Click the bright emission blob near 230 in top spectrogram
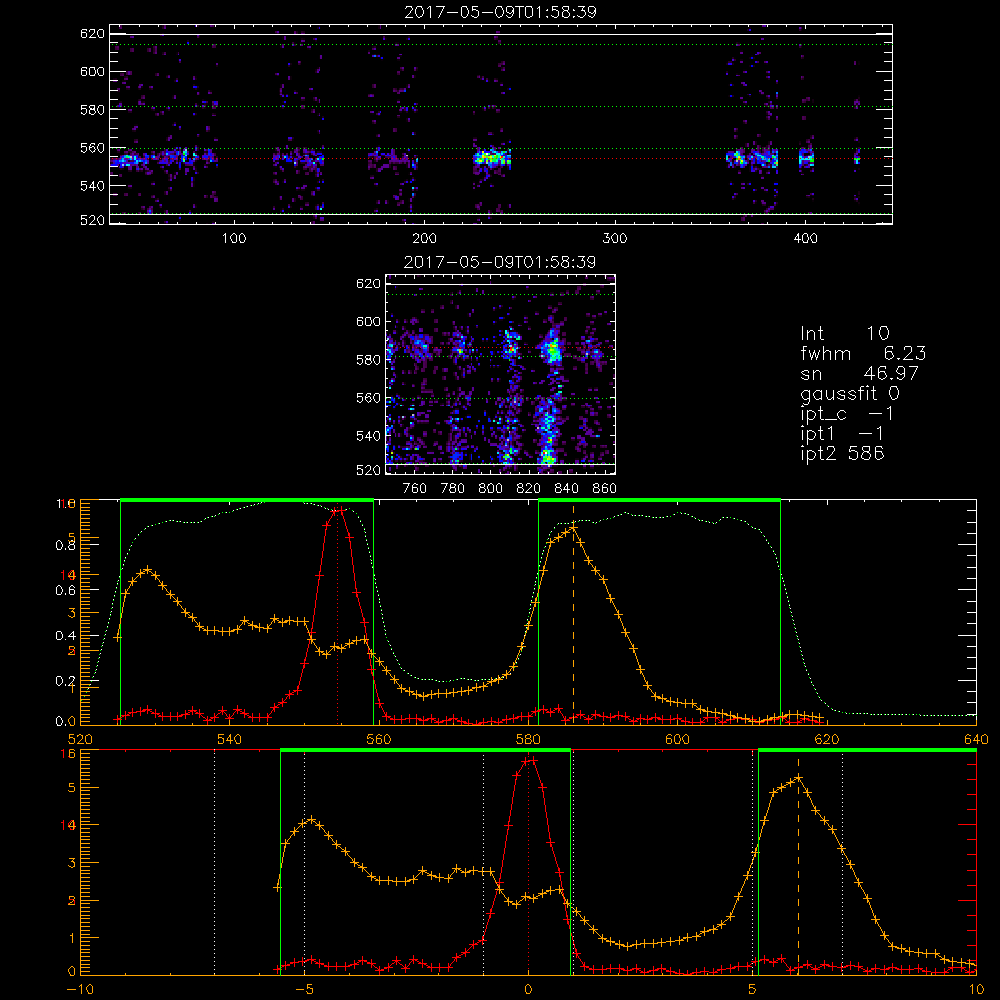The width and height of the screenshot is (1000, 1000). (x=492, y=157)
